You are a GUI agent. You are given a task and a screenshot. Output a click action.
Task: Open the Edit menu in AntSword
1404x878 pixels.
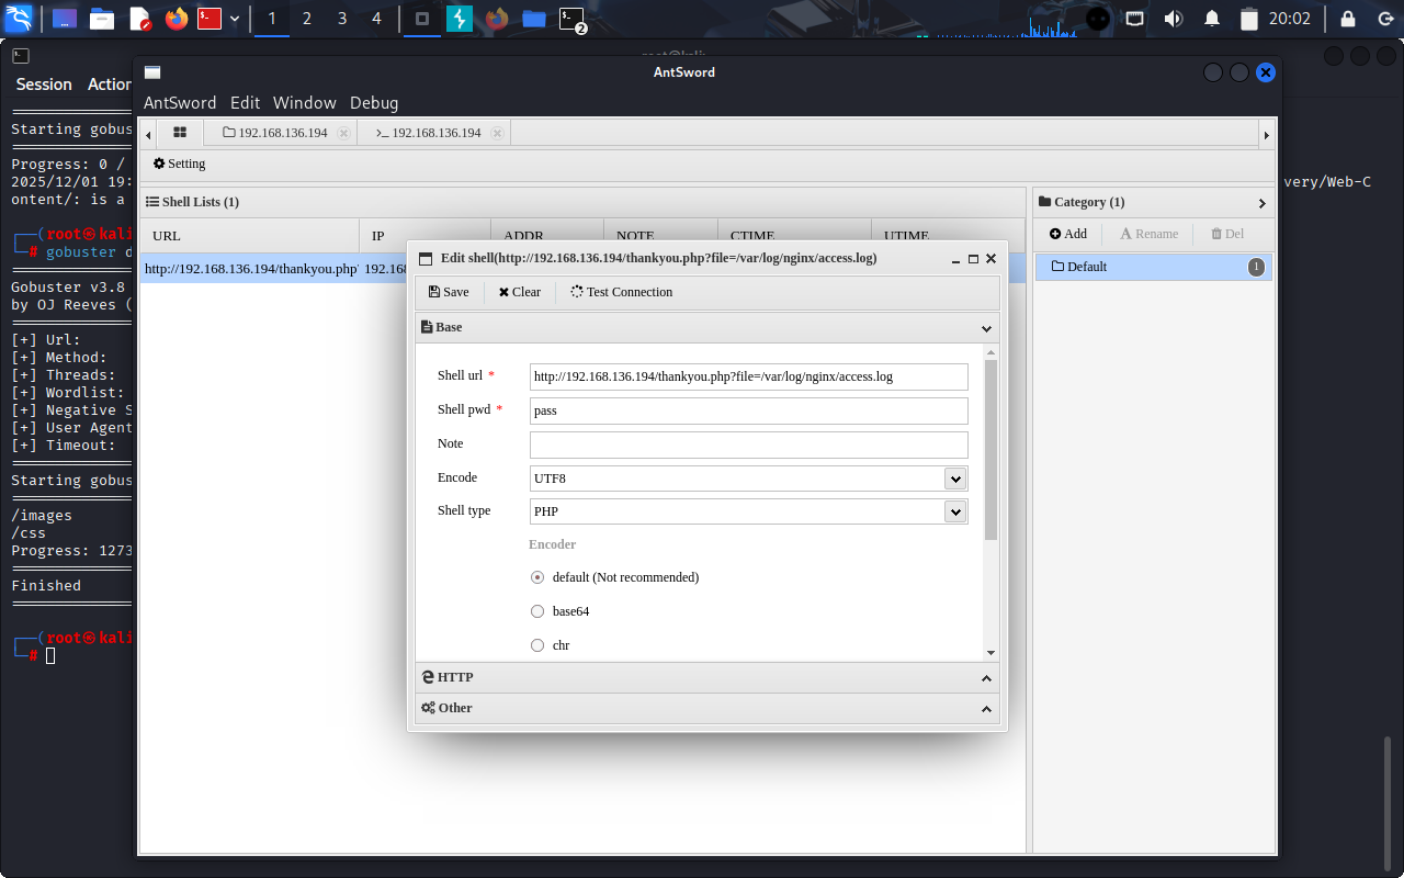click(x=245, y=103)
